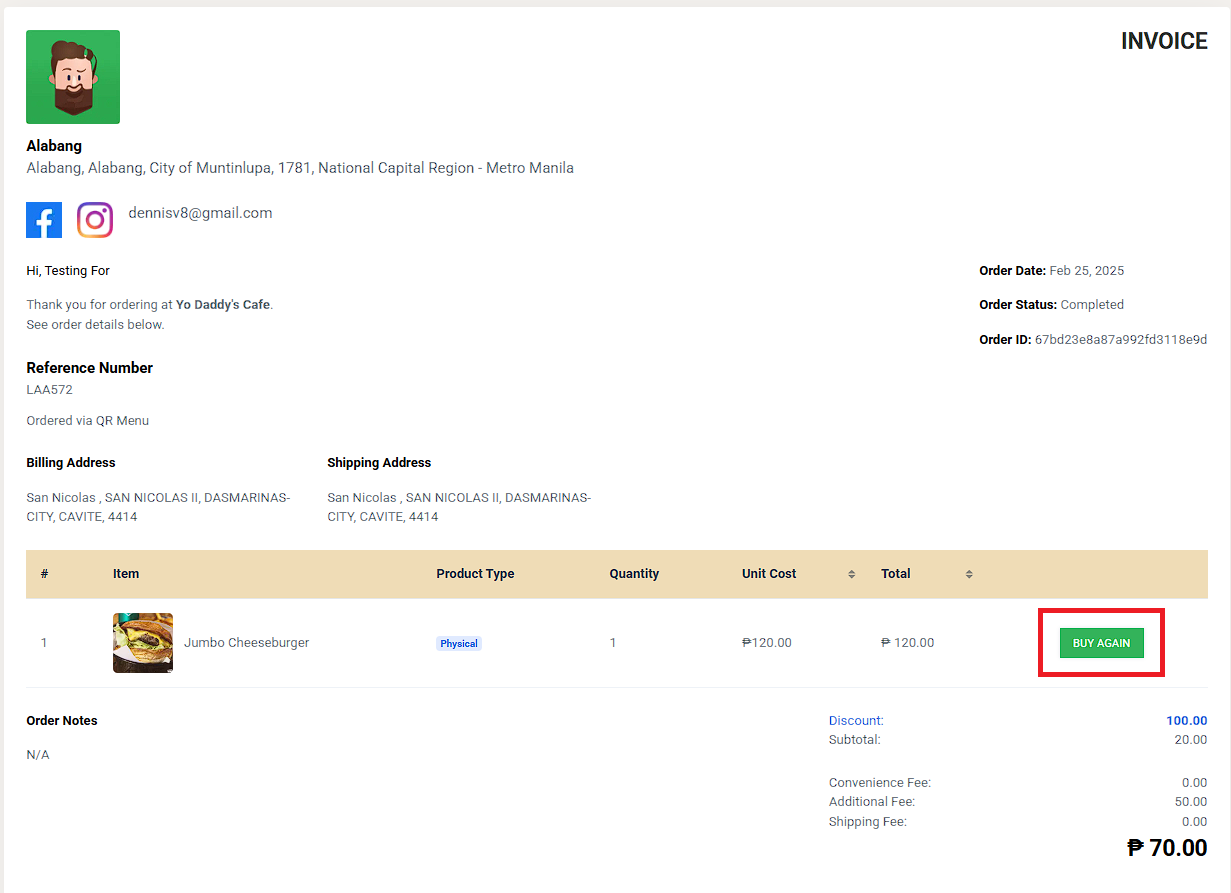Open the Facebook icon link

coord(44,220)
